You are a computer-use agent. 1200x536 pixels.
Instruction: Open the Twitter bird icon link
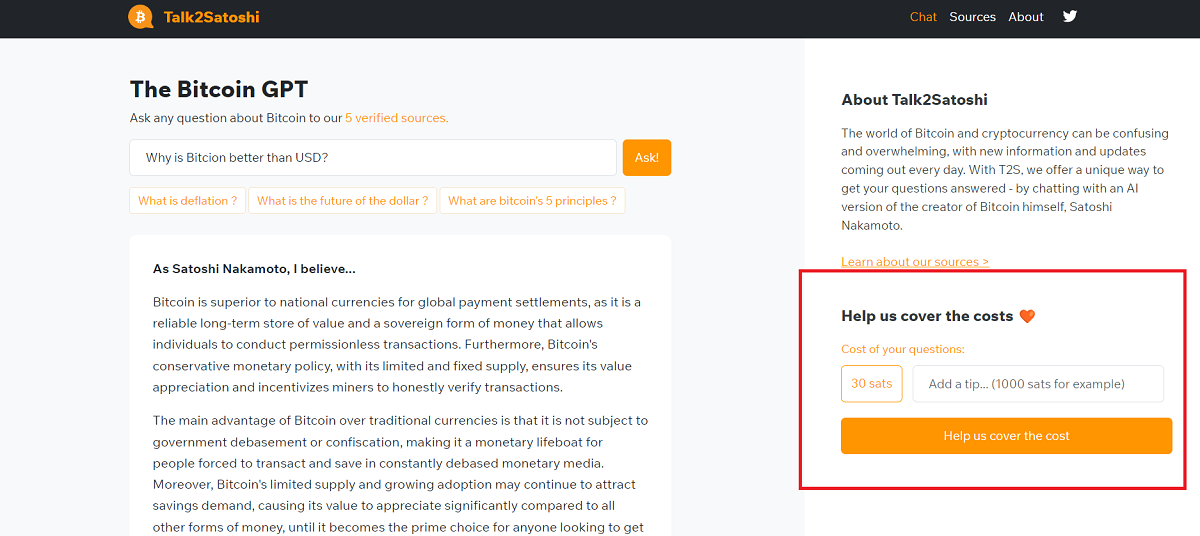click(x=1070, y=17)
